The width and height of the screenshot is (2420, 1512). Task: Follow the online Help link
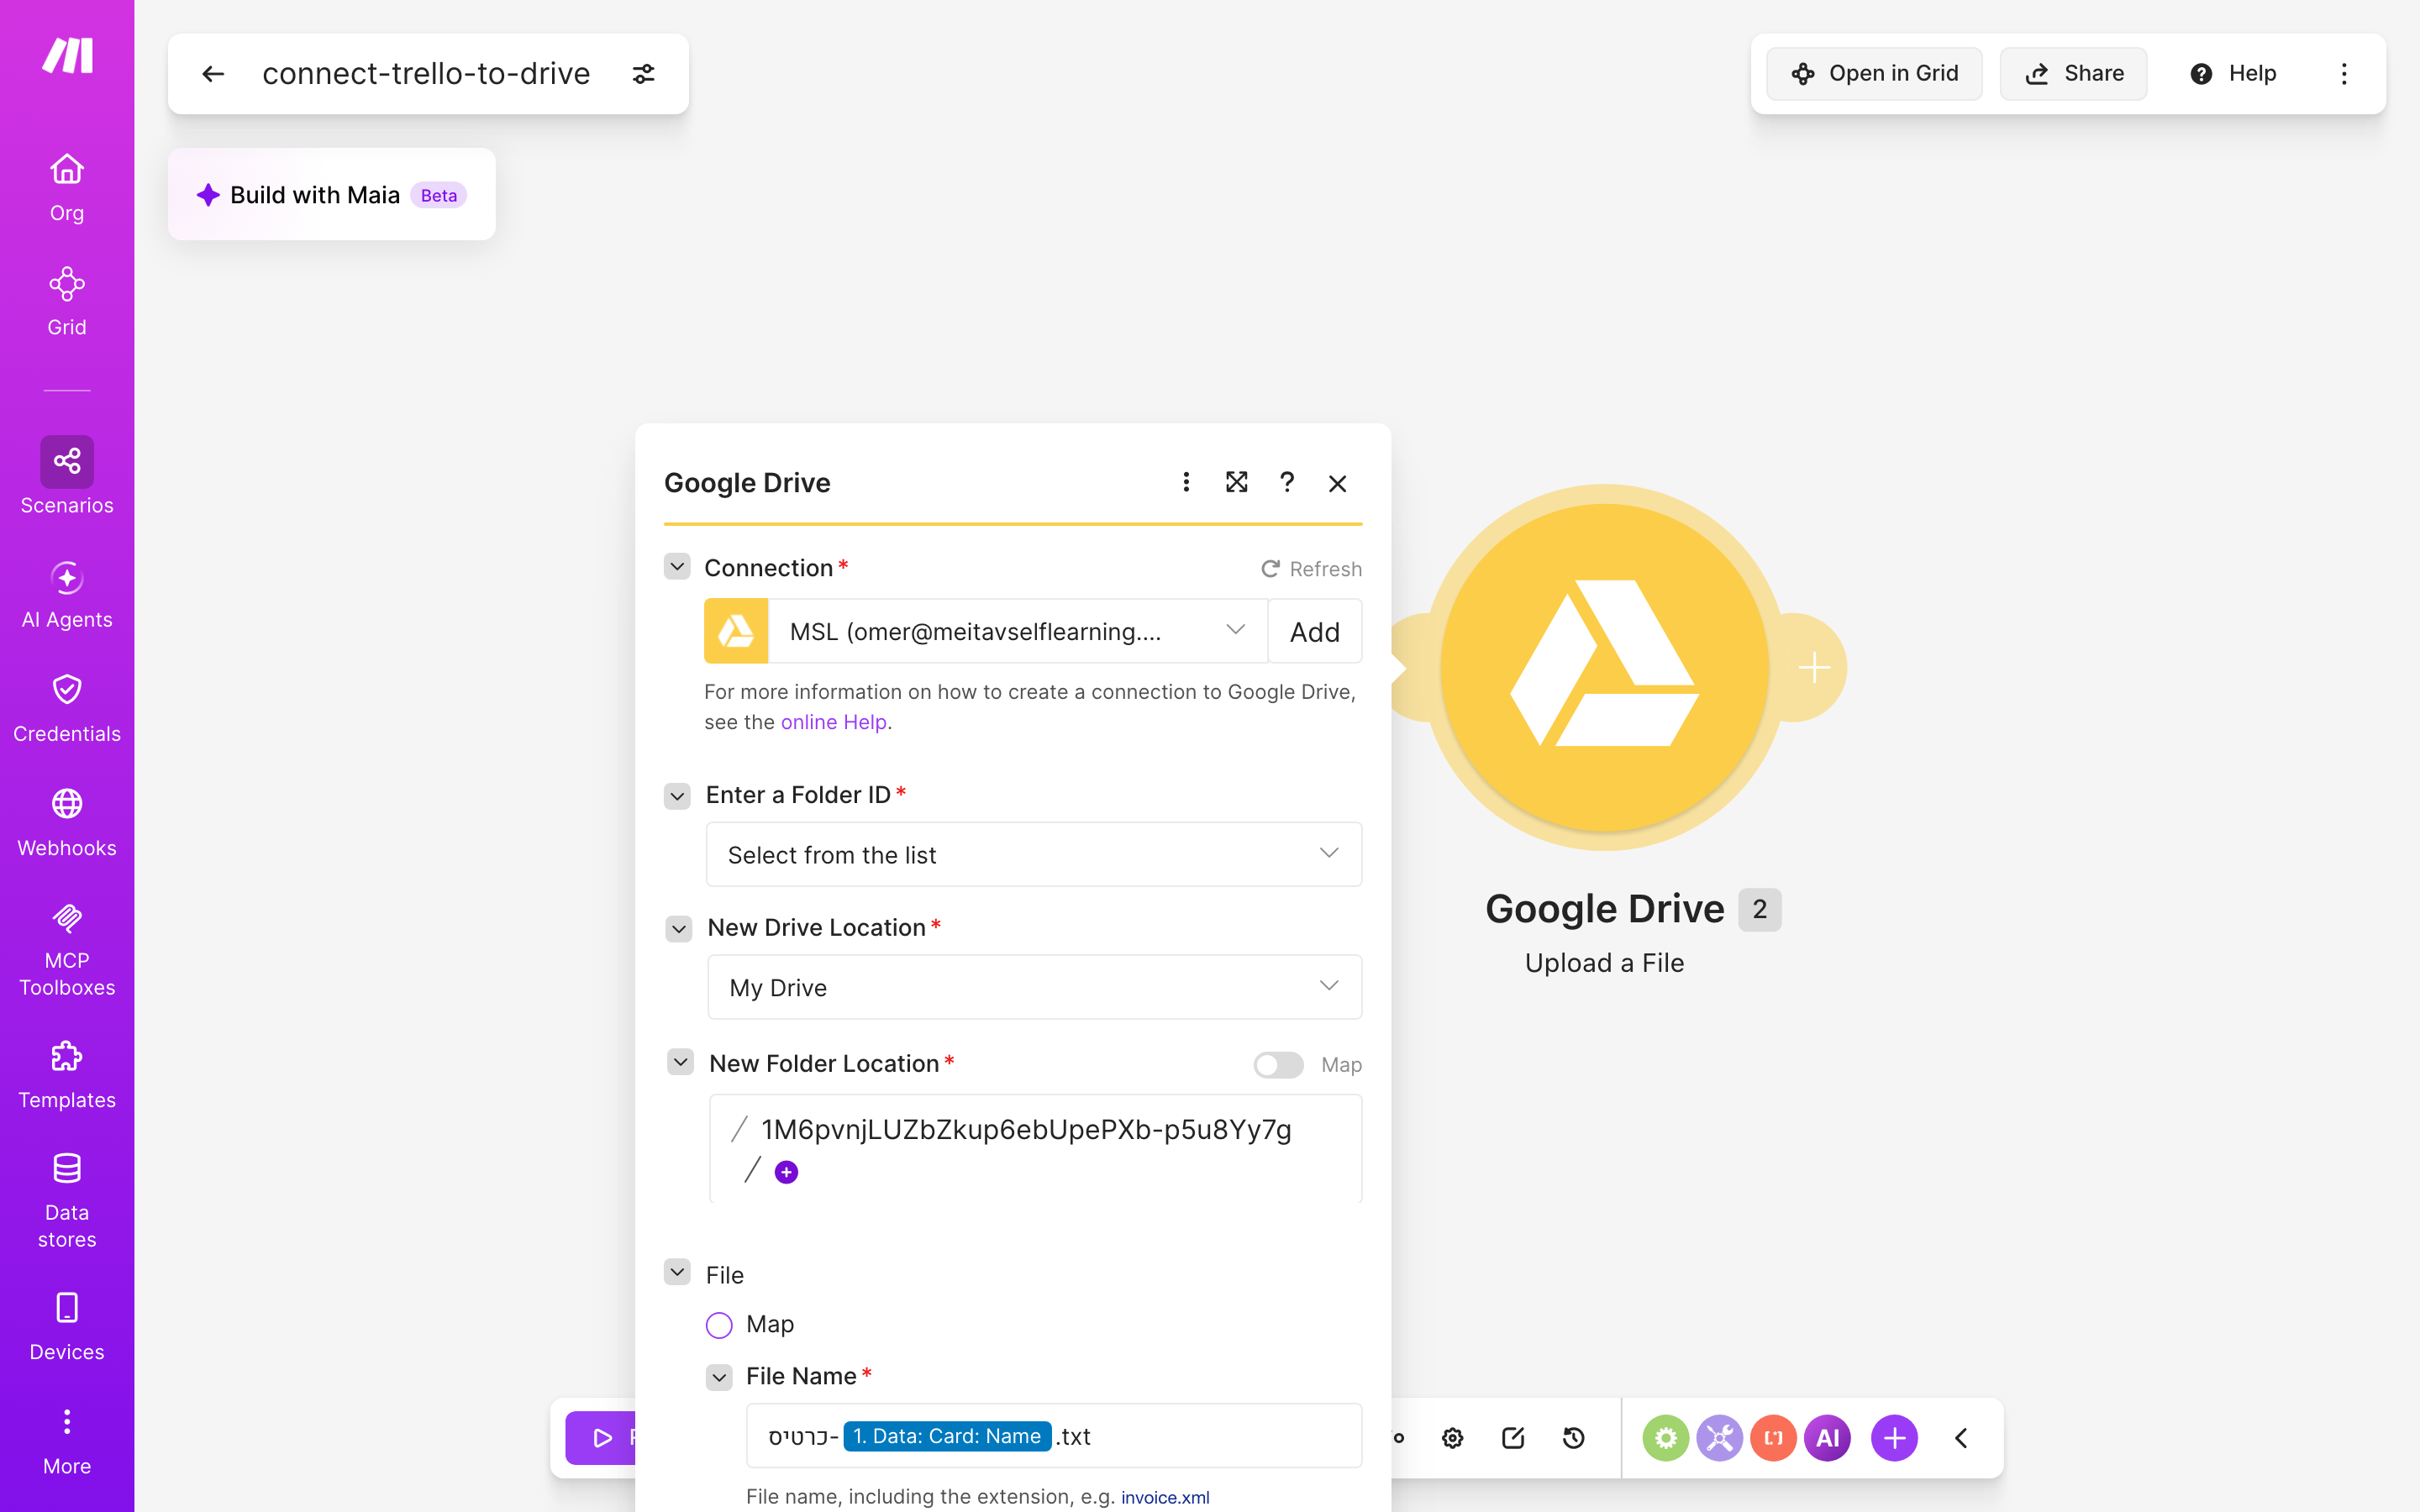[x=834, y=722]
